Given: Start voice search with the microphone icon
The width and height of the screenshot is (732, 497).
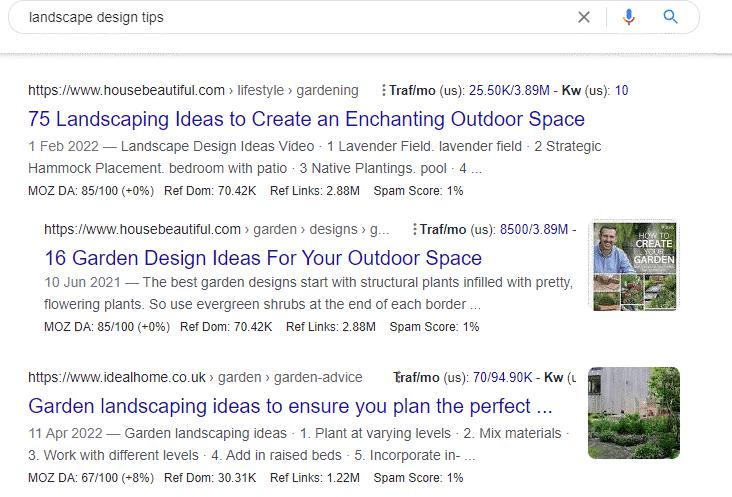Looking at the screenshot, I should coord(629,17).
